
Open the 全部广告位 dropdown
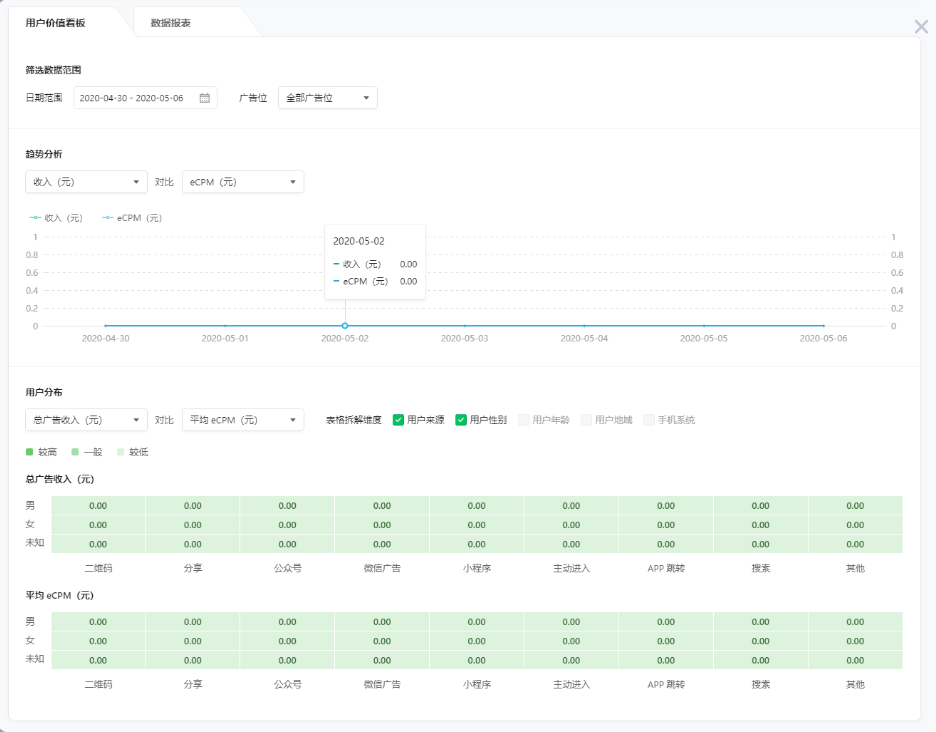[x=327, y=98]
